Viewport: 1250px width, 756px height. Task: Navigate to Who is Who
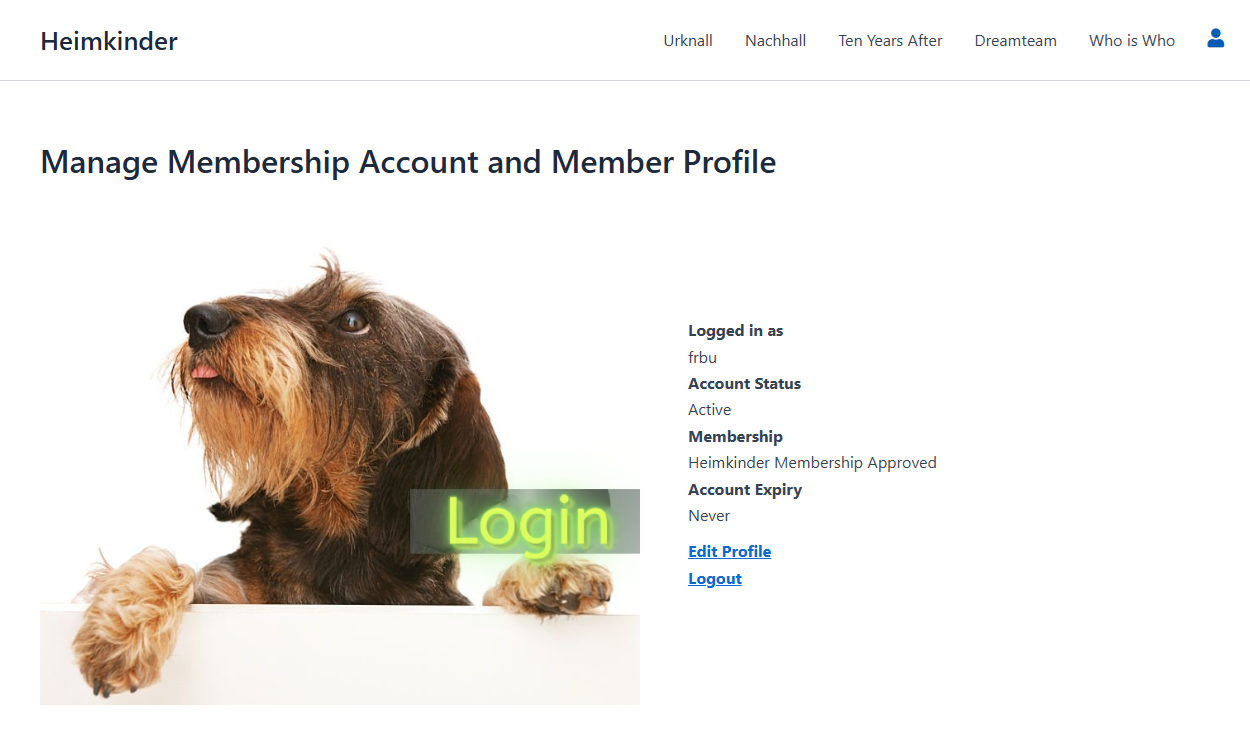[1131, 41]
